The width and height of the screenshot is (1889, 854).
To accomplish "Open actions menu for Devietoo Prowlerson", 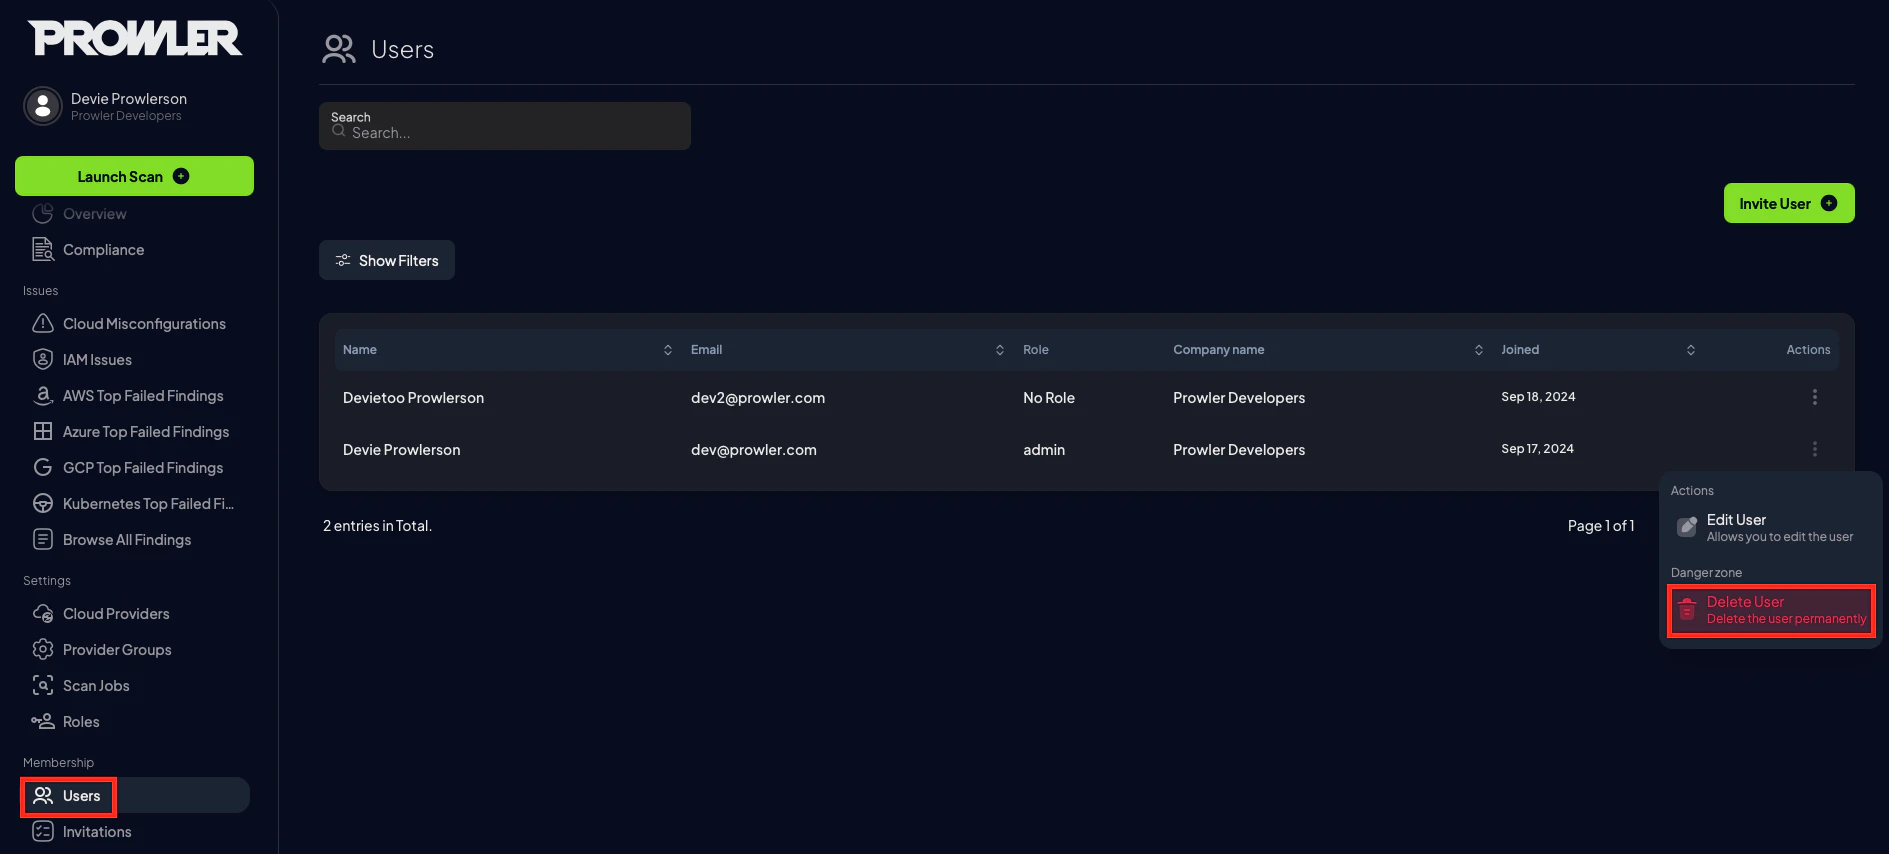I will tap(1815, 397).
